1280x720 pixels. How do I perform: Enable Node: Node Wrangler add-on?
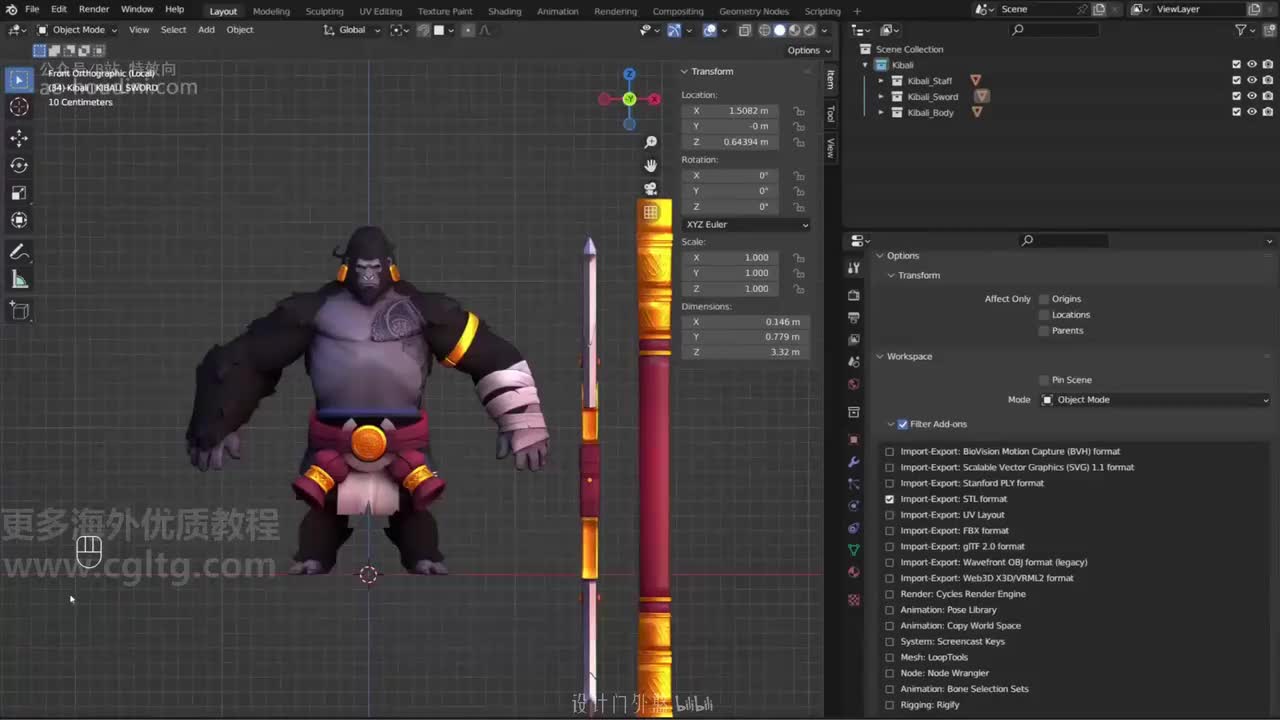tap(890, 673)
